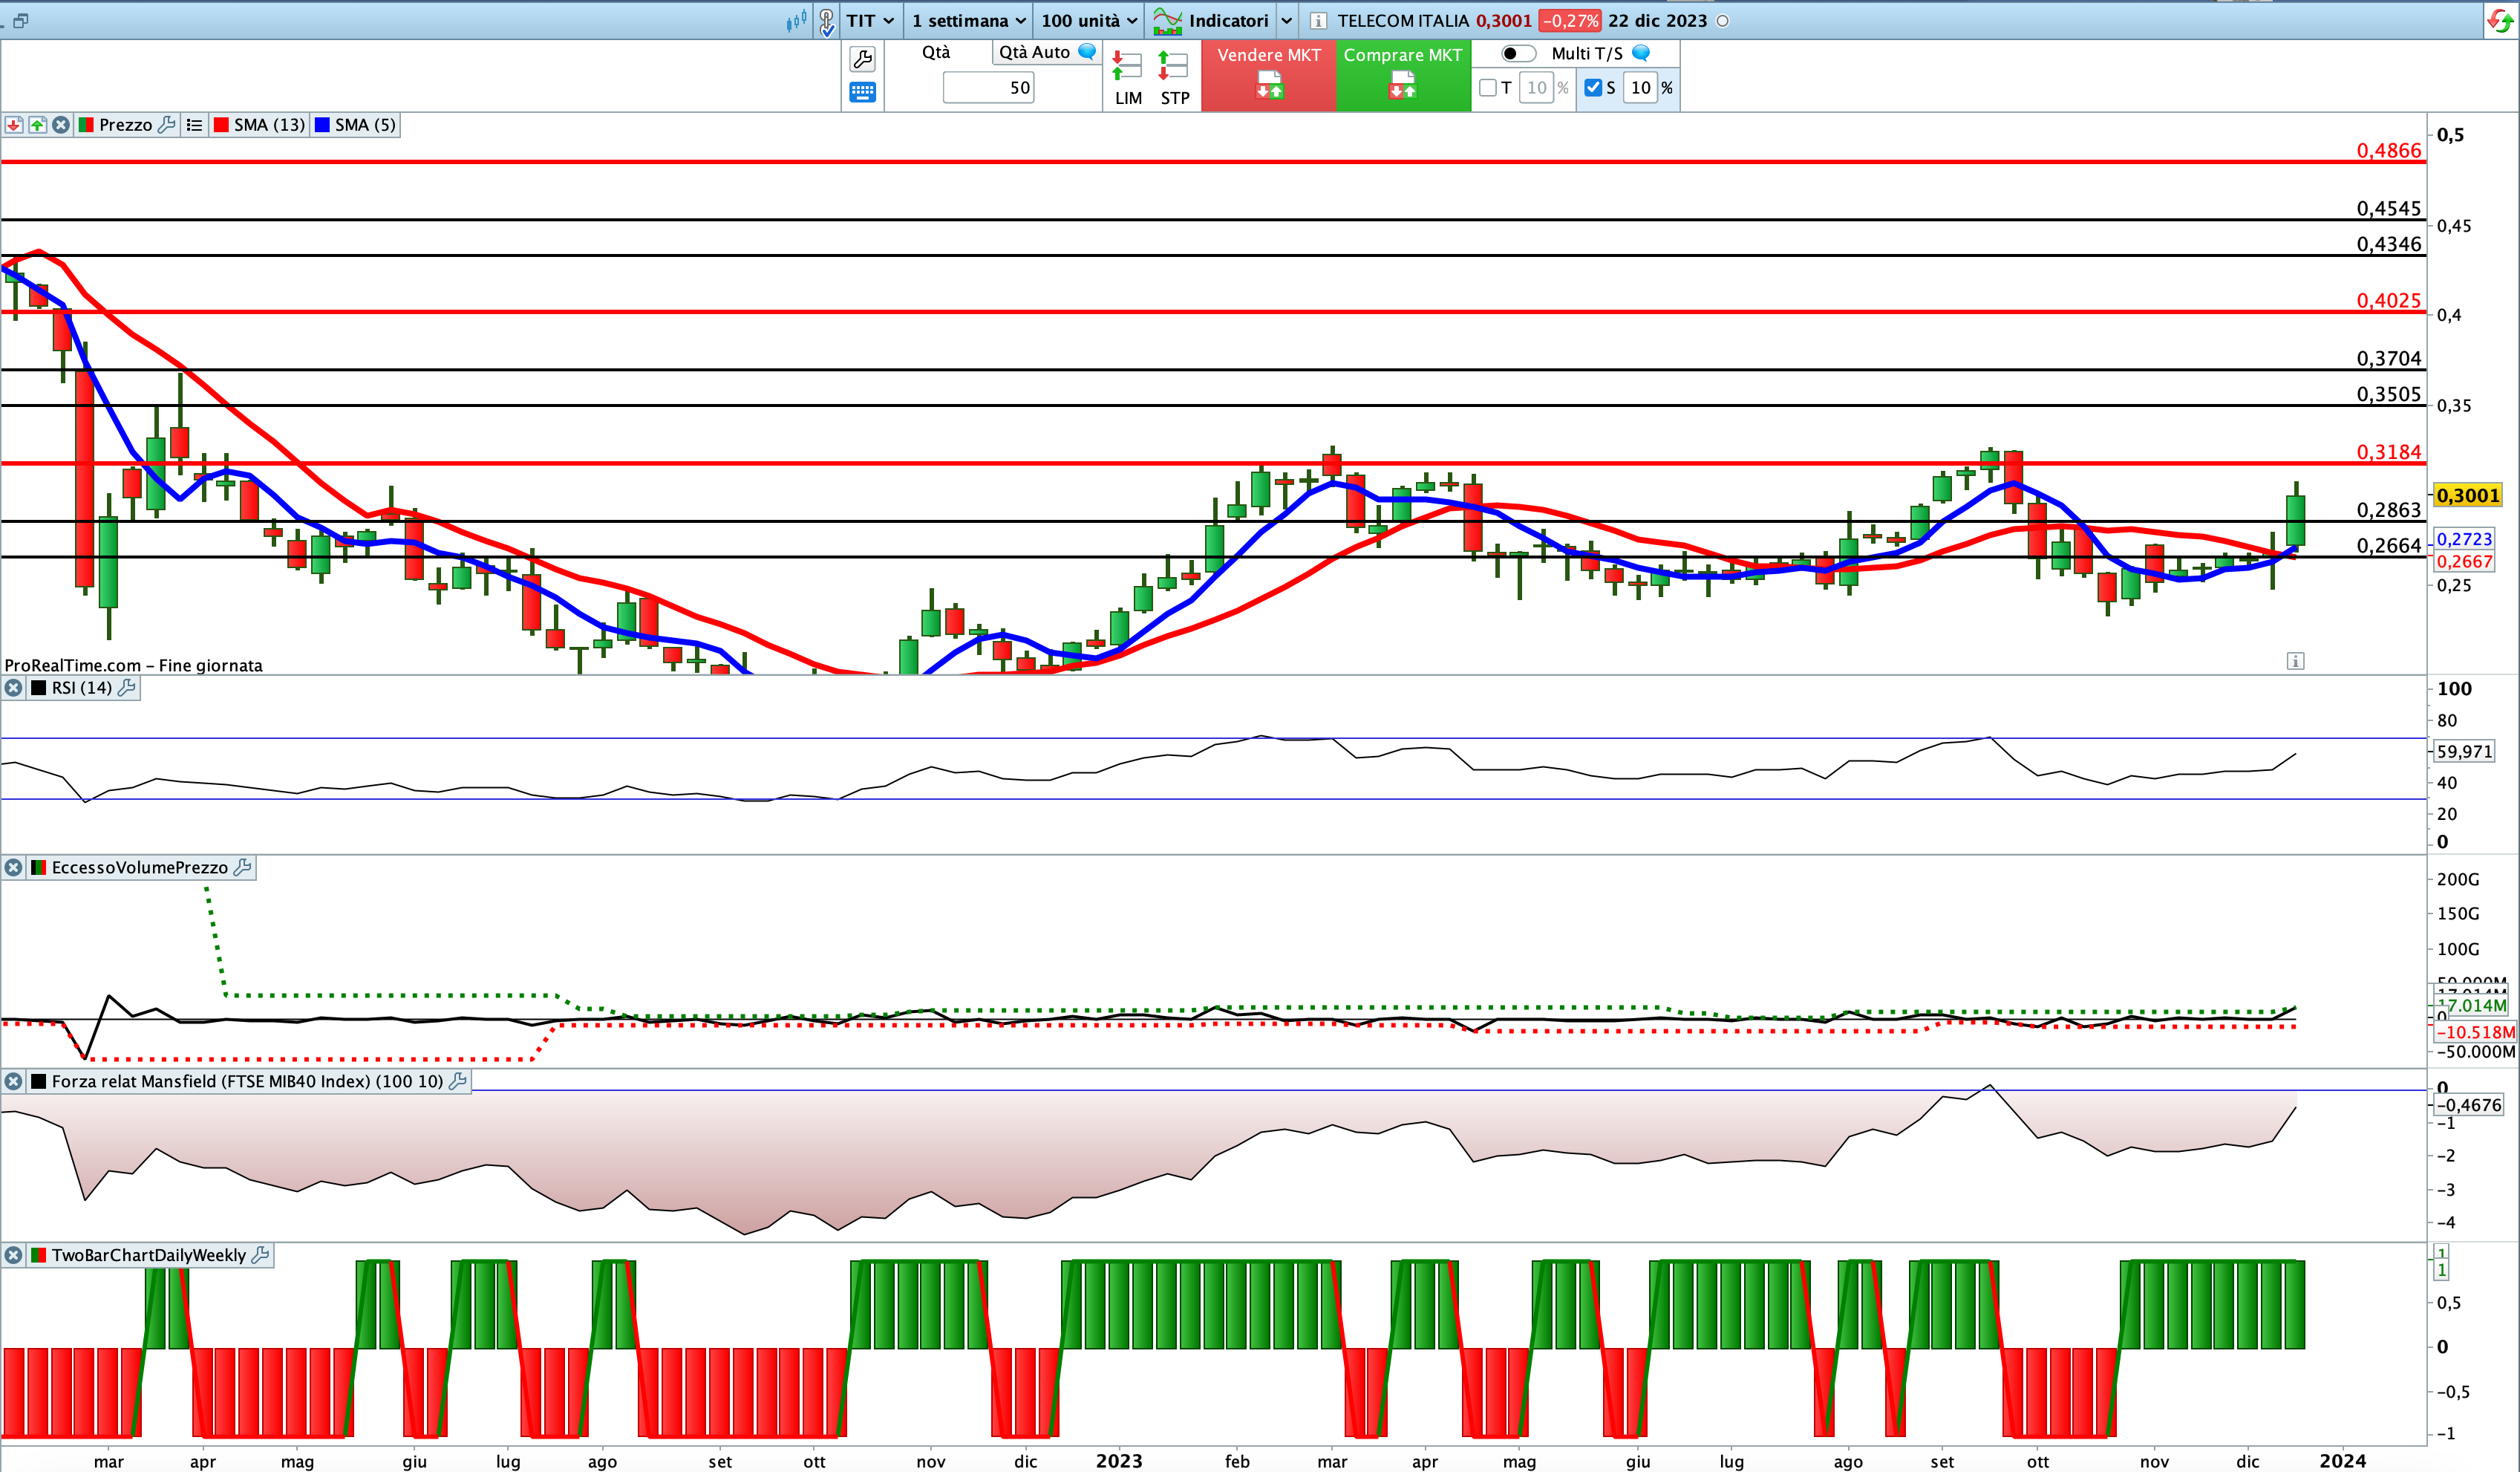The height and width of the screenshot is (1472, 2520).
Task: Toggle the chart link group icon
Action: pyautogui.click(x=827, y=21)
